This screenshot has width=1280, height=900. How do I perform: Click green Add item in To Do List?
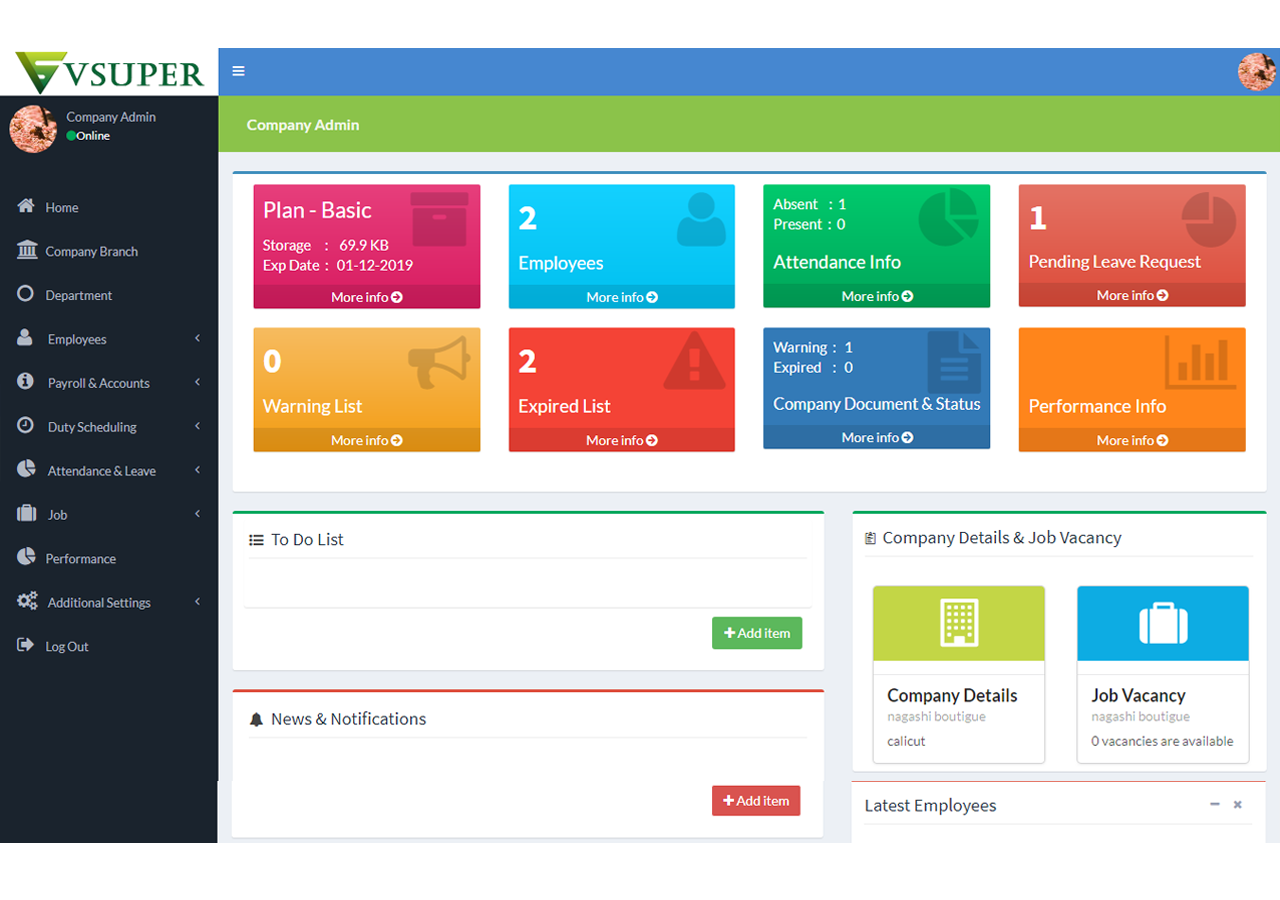[756, 633]
